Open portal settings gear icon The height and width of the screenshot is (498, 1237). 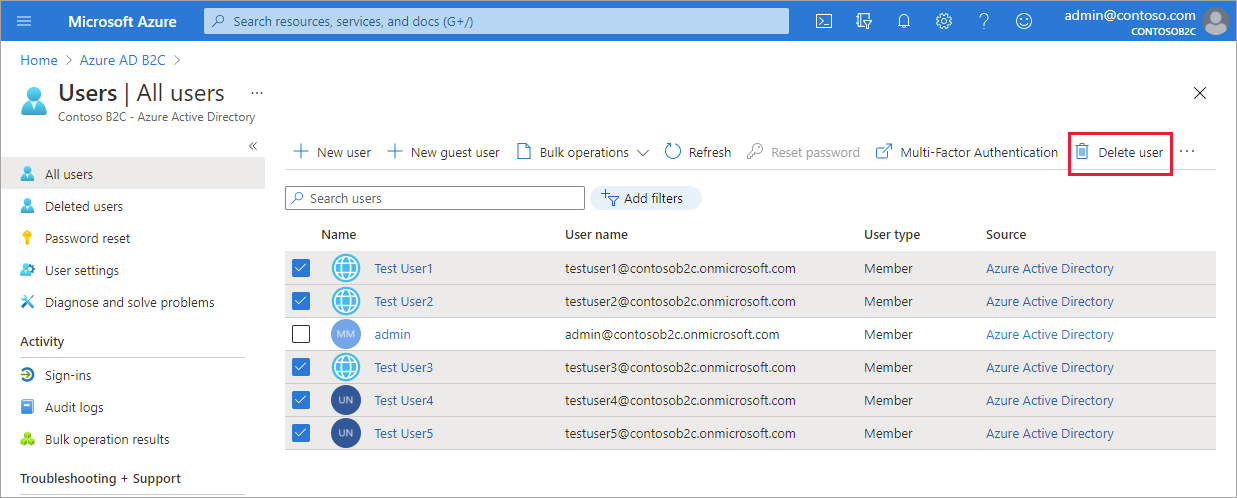pos(944,21)
